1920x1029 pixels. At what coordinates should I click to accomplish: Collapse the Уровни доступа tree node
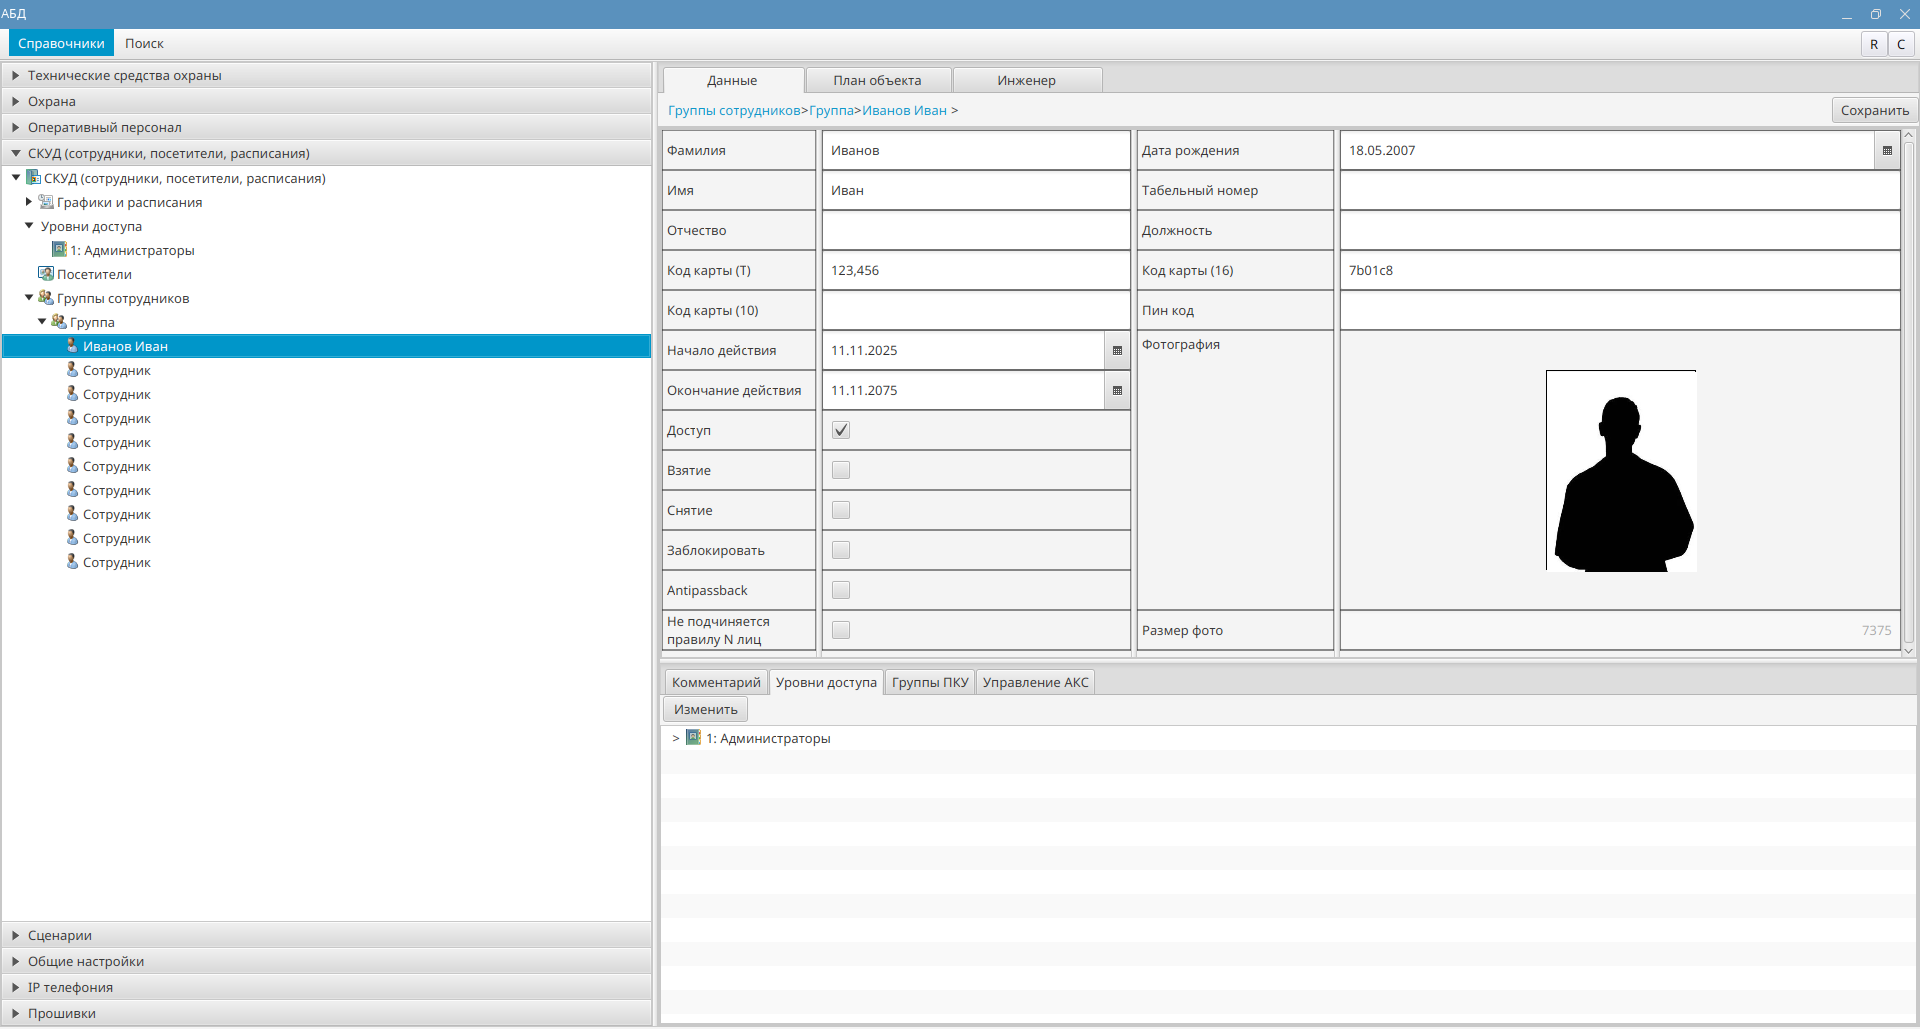pos(29,226)
